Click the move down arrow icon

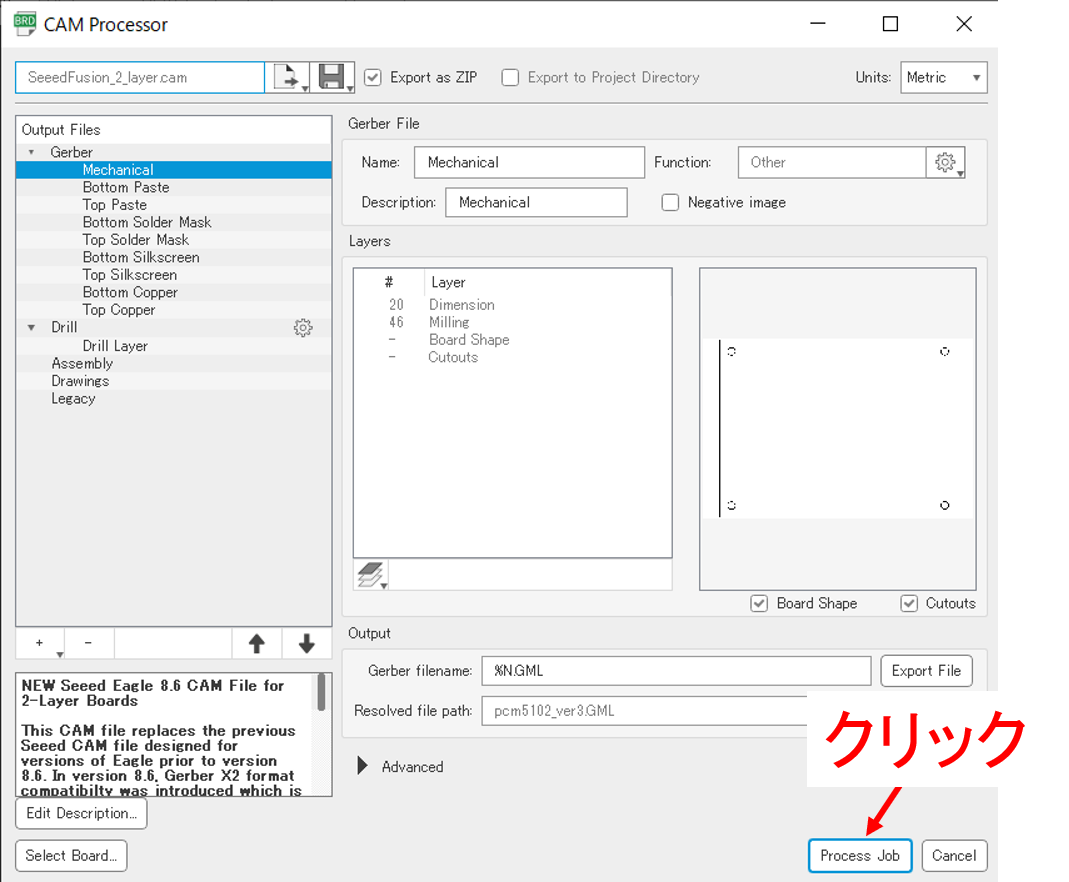307,643
